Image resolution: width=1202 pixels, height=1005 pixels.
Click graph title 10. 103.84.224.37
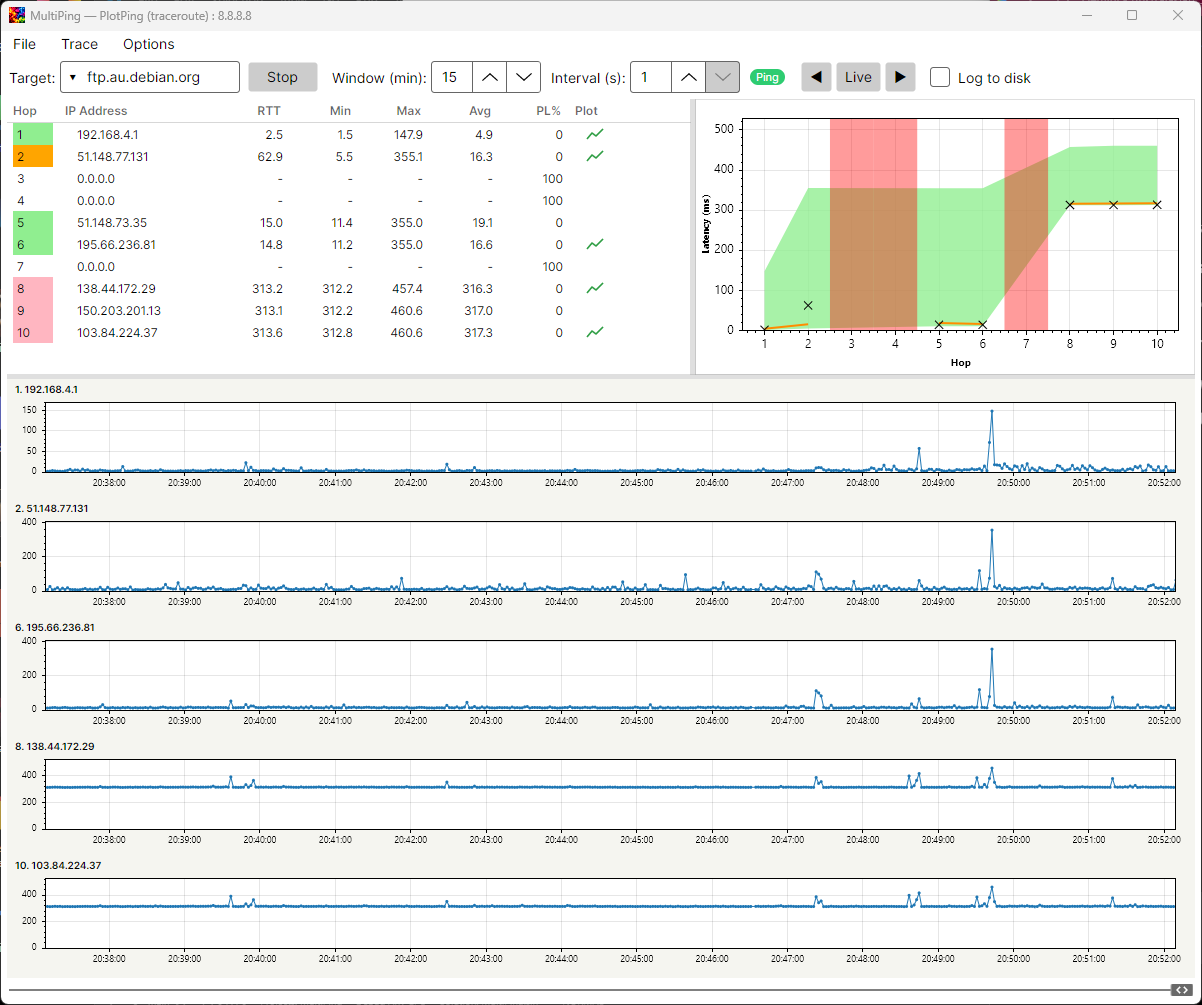58,865
